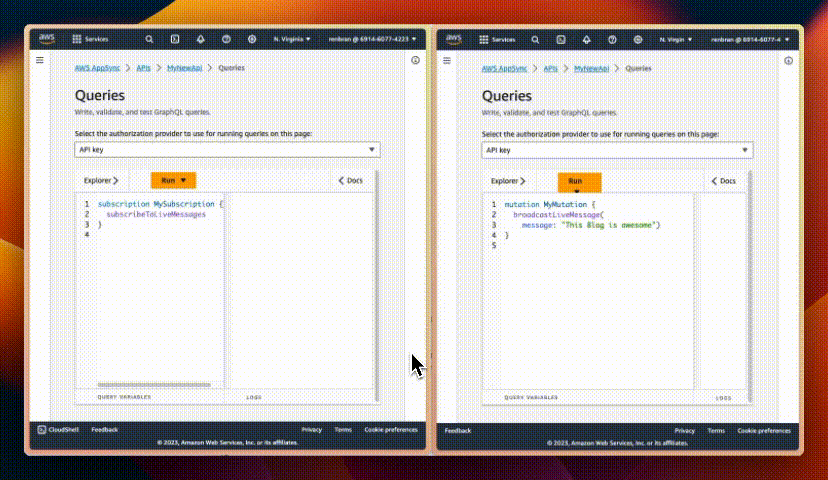Open help icon in left window header
This screenshot has height=480, width=828.
pyautogui.click(x=226, y=39)
